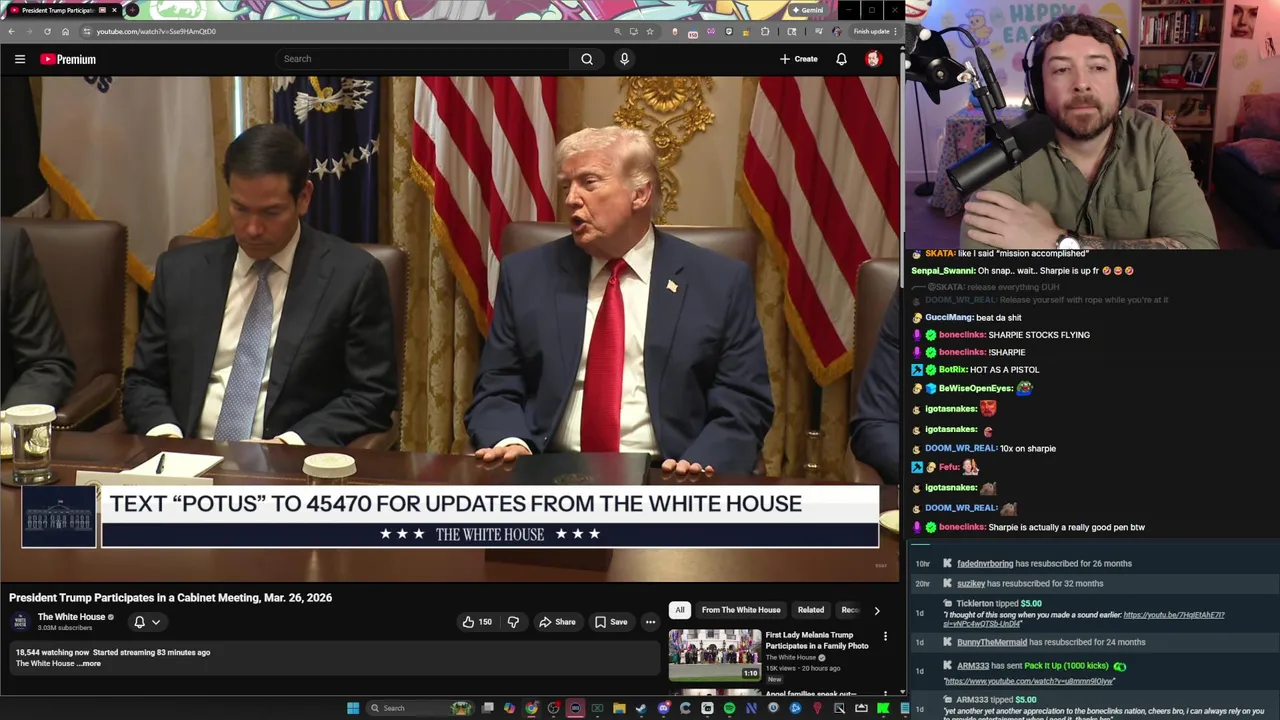Screen dimensions: 1280x720
Task: Share the Cabinet Meeting video
Action: coord(557,622)
